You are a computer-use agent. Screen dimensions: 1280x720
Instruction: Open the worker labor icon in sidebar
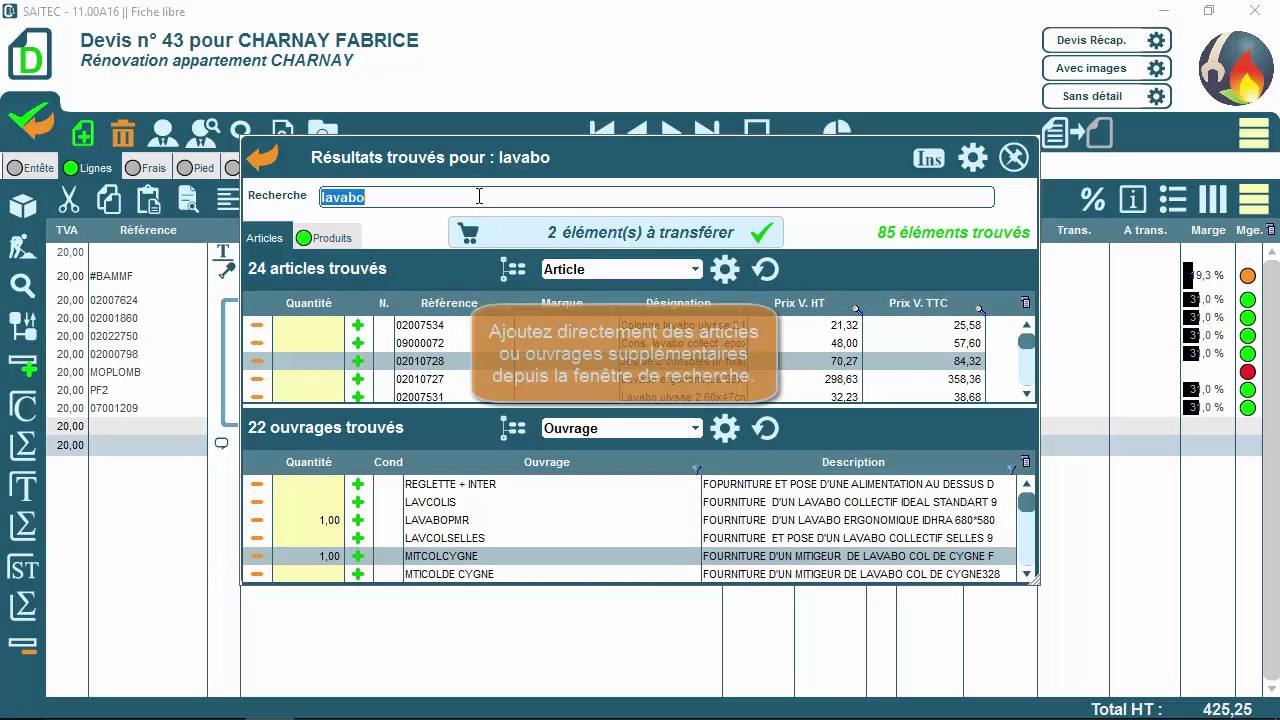pos(22,246)
